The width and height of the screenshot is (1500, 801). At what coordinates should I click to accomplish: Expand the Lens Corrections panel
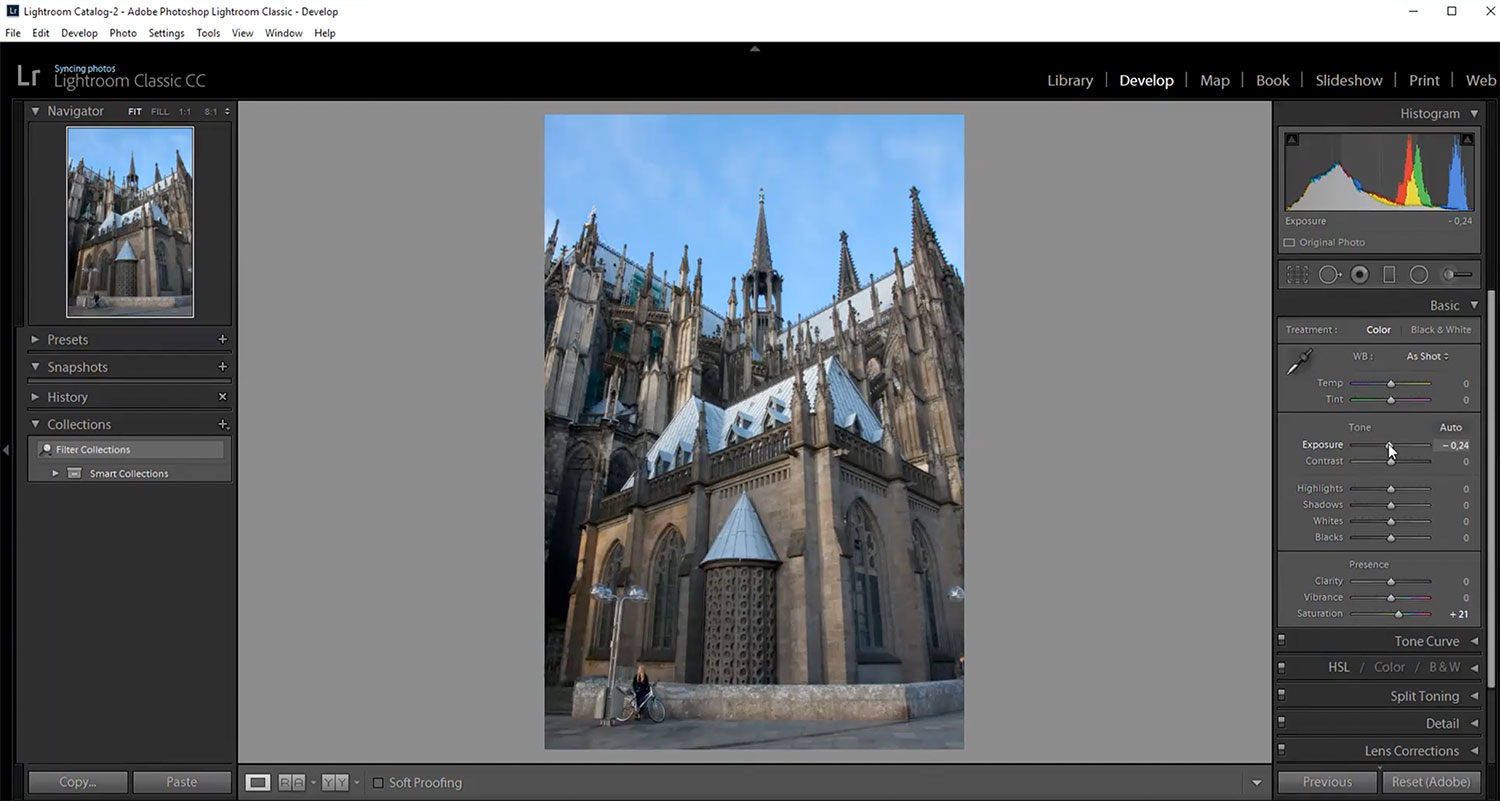[x=1411, y=751]
